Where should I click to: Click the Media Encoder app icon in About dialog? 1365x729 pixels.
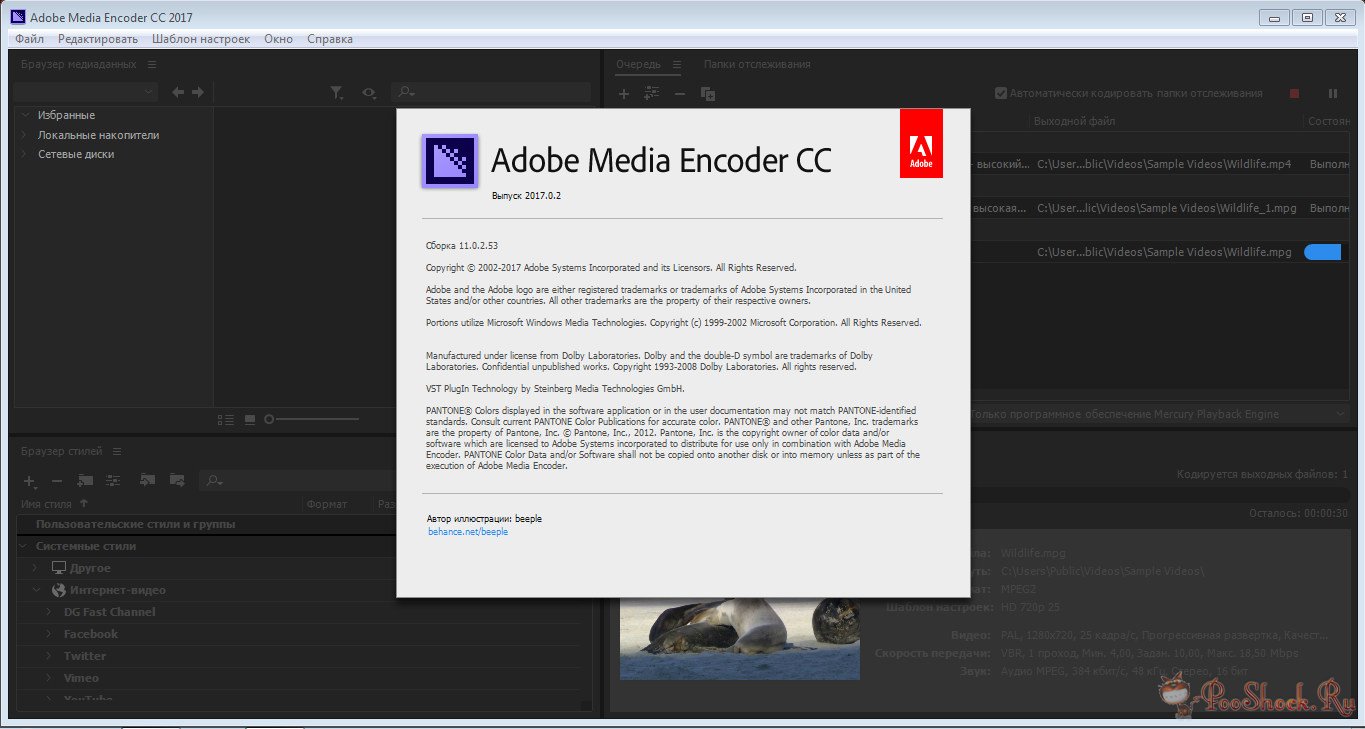click(x=450, y=160)
